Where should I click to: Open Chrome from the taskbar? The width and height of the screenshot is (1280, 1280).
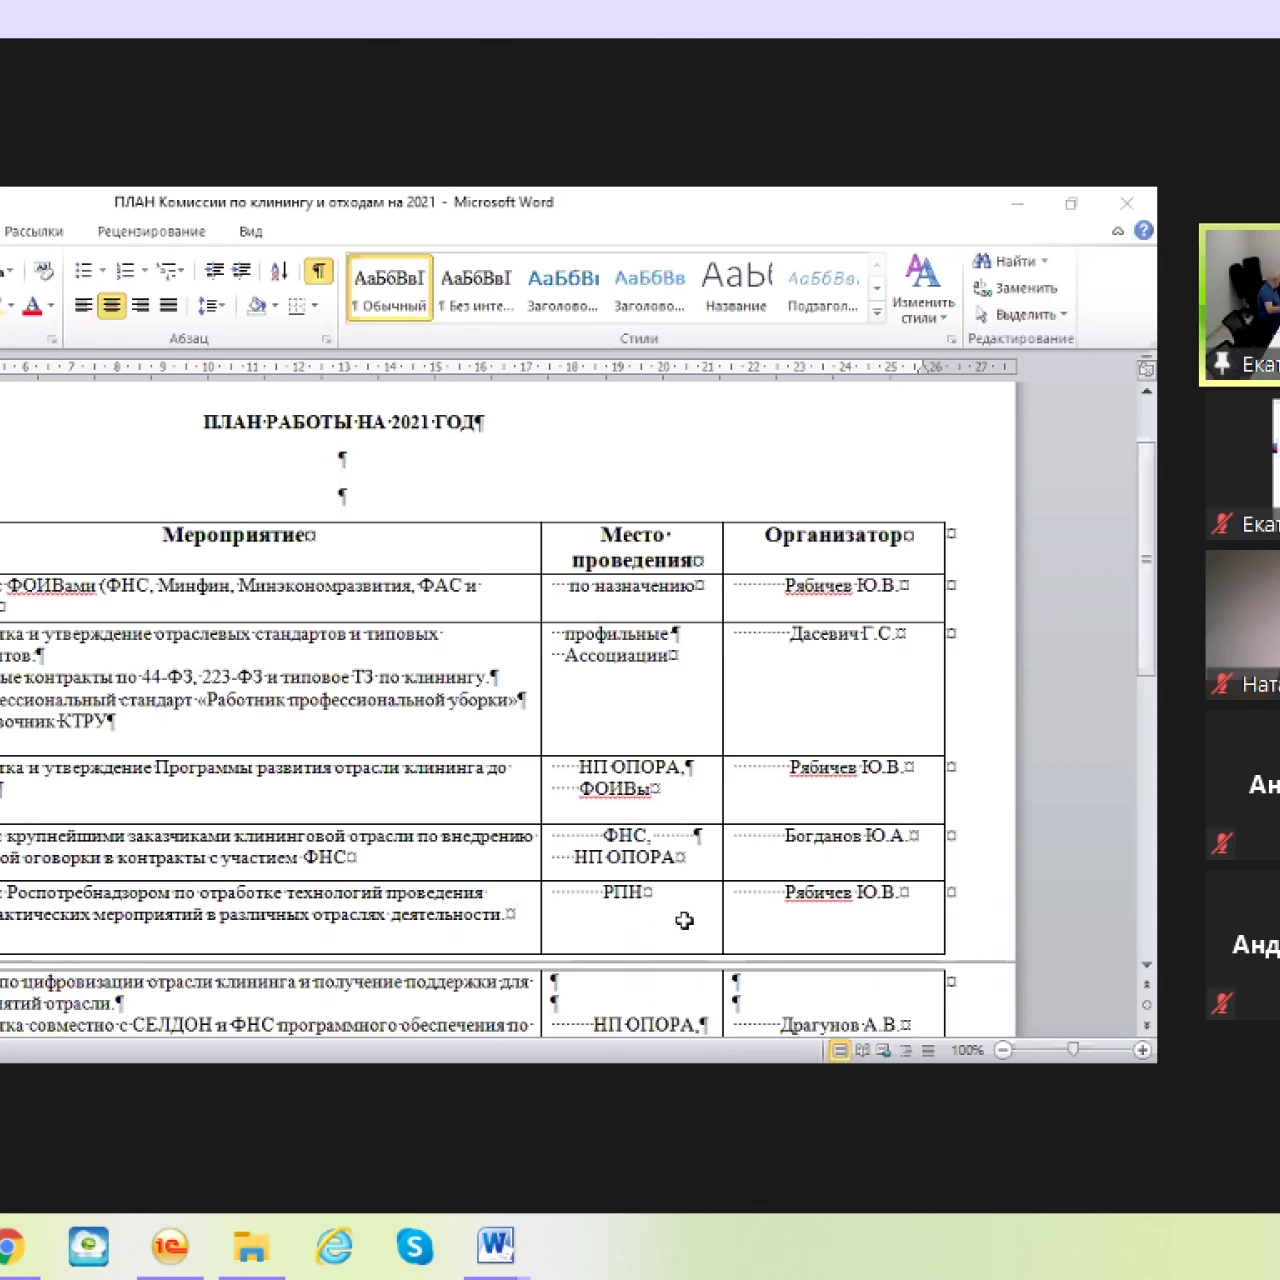click(8, 1247)
